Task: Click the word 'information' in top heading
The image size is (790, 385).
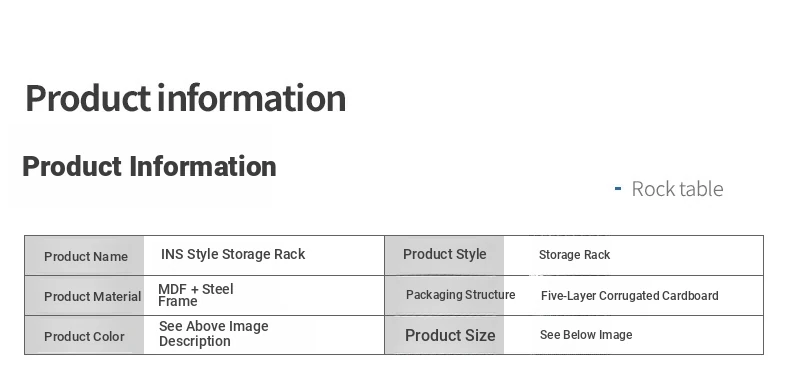Action: pos(251,98)
